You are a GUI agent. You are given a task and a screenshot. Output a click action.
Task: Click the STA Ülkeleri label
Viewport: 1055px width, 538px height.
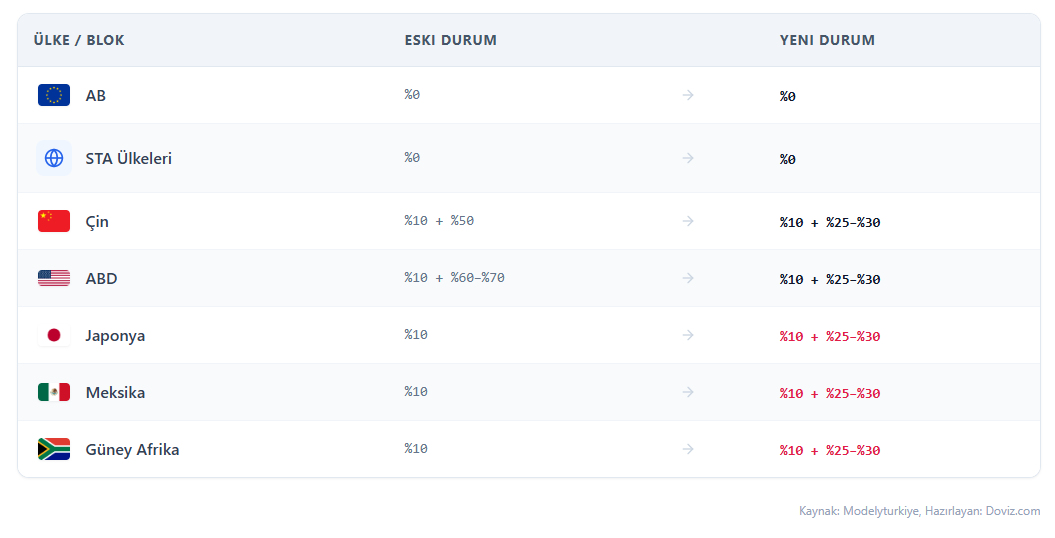point(129,158)
